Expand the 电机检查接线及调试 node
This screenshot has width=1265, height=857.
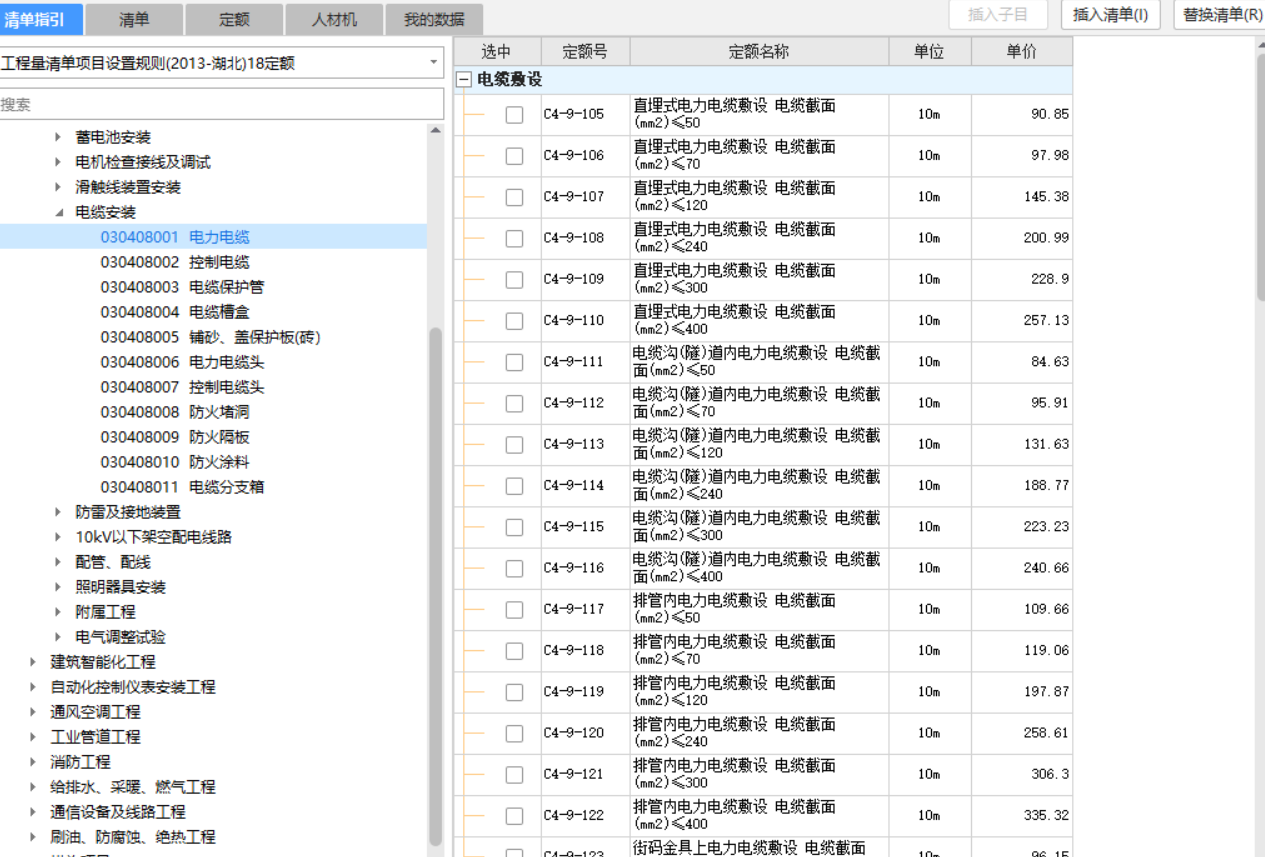(x=58, y=163)
